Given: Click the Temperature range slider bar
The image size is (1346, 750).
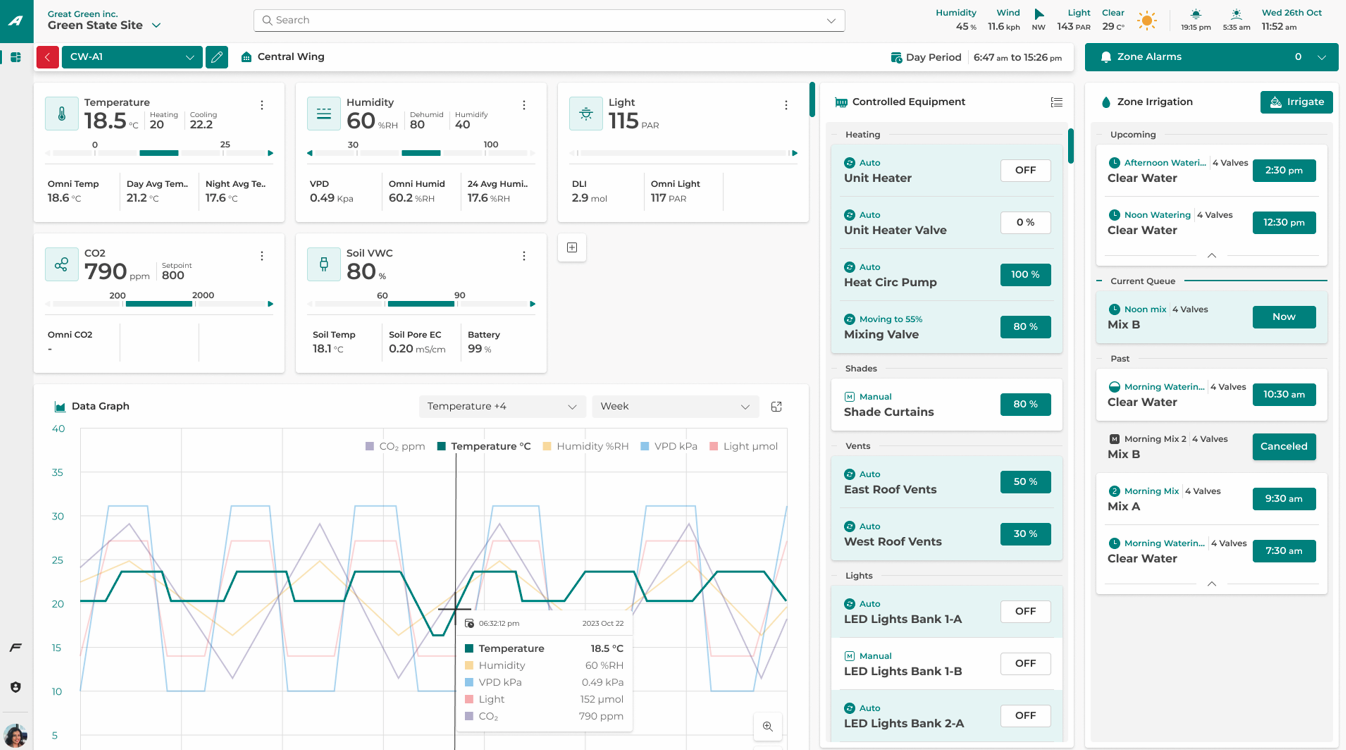Looking at the screenshot, I should click(x=160, y=153).
